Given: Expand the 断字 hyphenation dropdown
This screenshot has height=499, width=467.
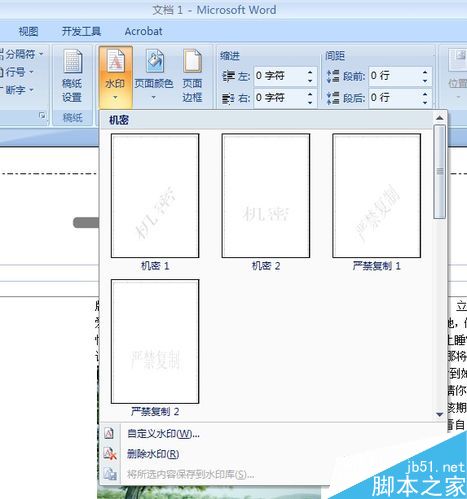Looking at the screenshot, I should (x=31, y=90).
